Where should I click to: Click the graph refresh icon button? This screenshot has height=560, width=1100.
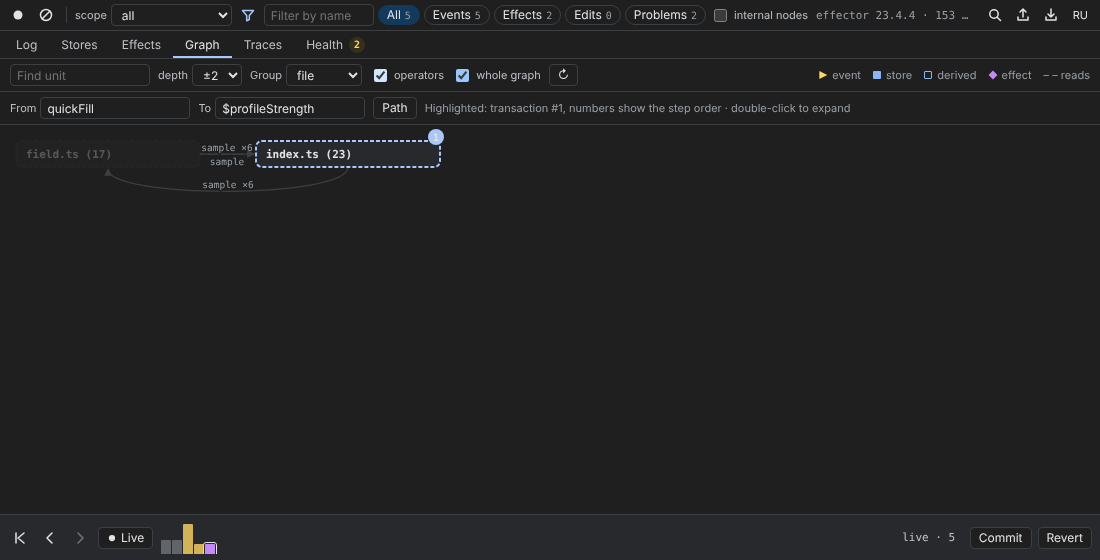tap(563, 75)
